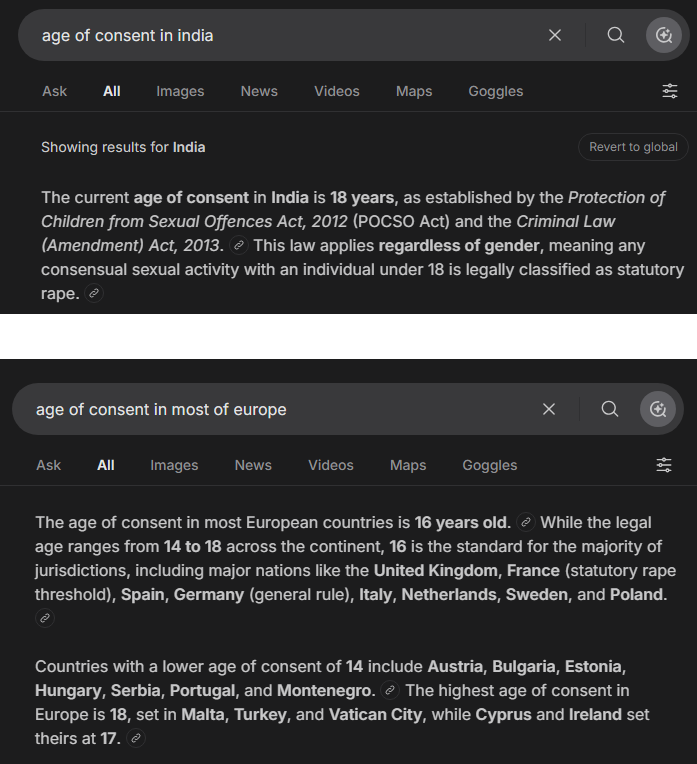Open citation link after 'Montenegro.'
This screenshot has width=697, height=764.
click(x=390, y=690)
